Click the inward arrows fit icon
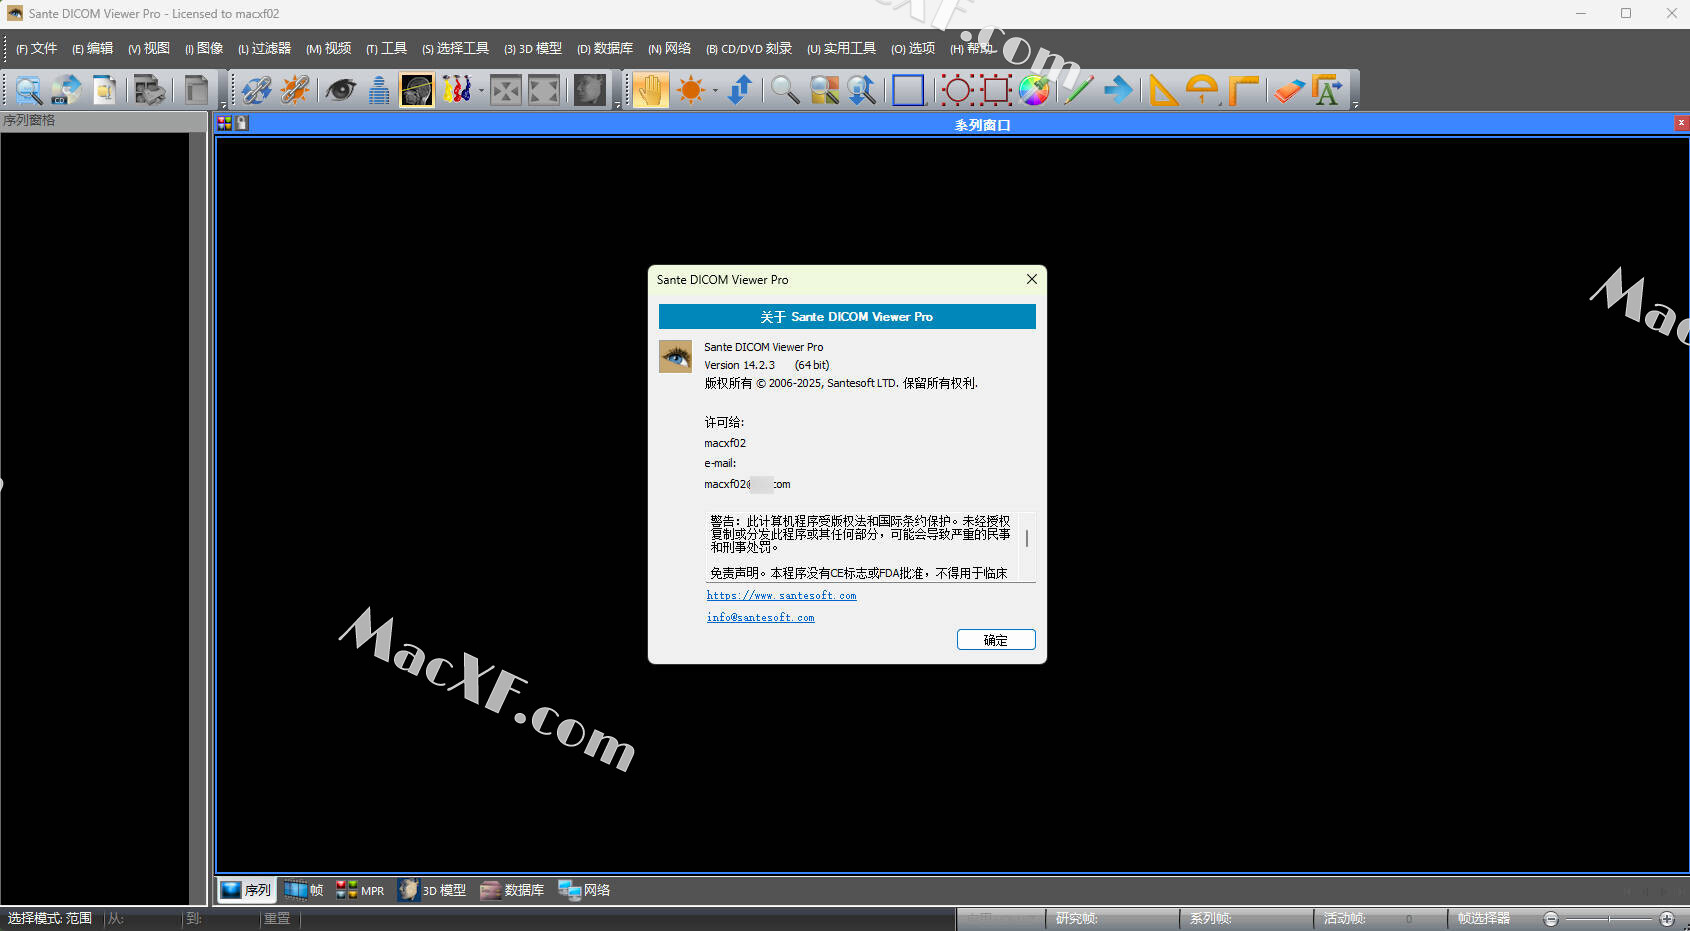 506,90
